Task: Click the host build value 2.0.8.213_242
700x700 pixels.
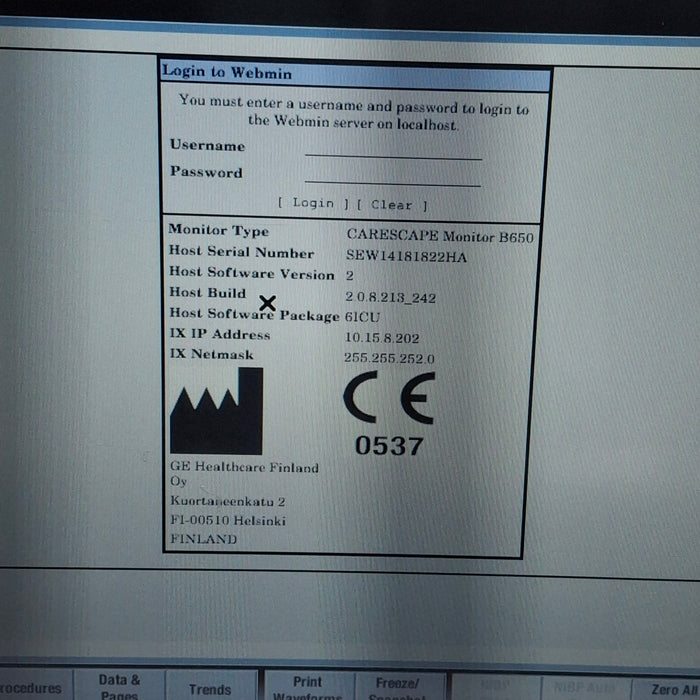Action: (390, 297)
